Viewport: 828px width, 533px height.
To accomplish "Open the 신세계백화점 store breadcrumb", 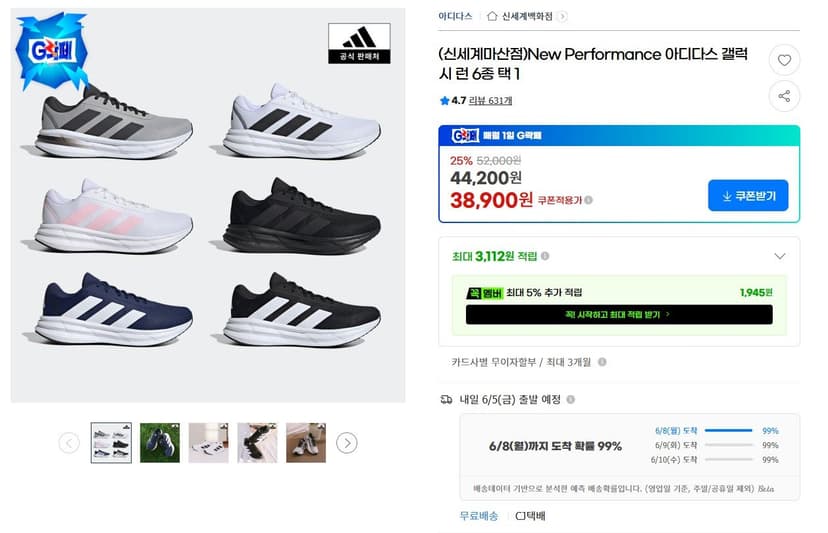I will tap(527, 16).
